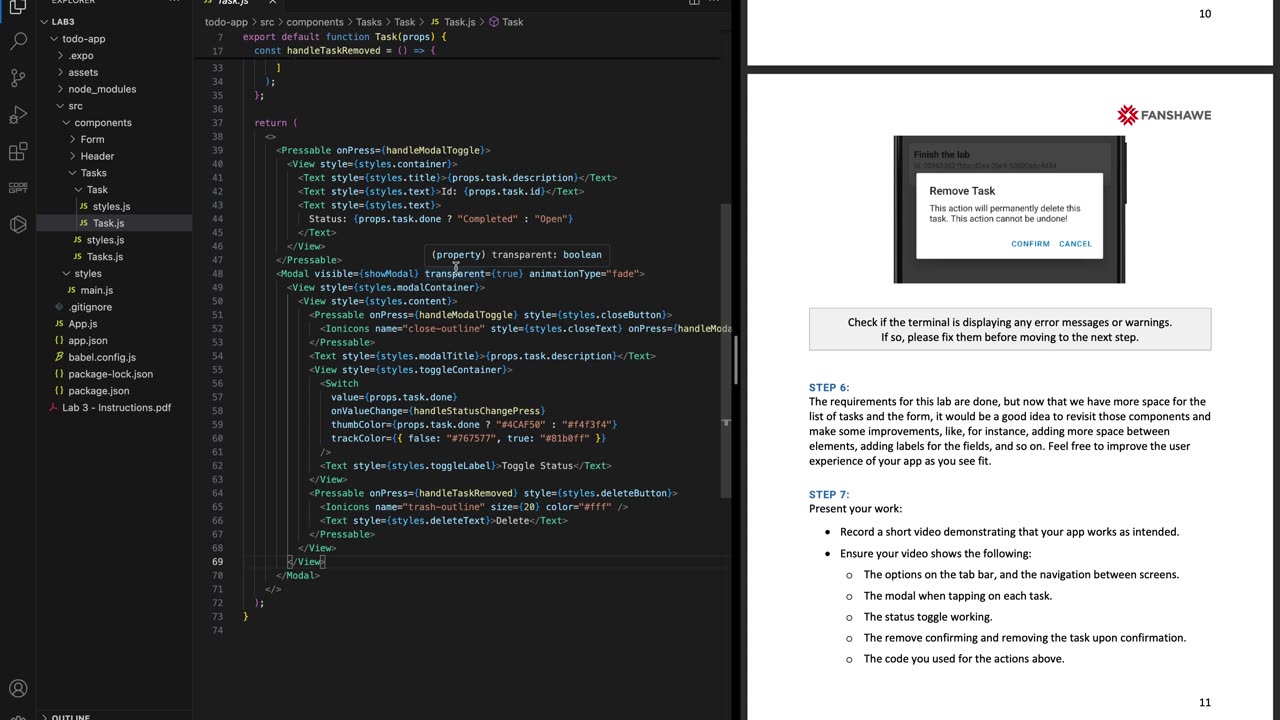Click the JS icon next to App.js
Screen dimensions: 1280x720
(59, 324)
